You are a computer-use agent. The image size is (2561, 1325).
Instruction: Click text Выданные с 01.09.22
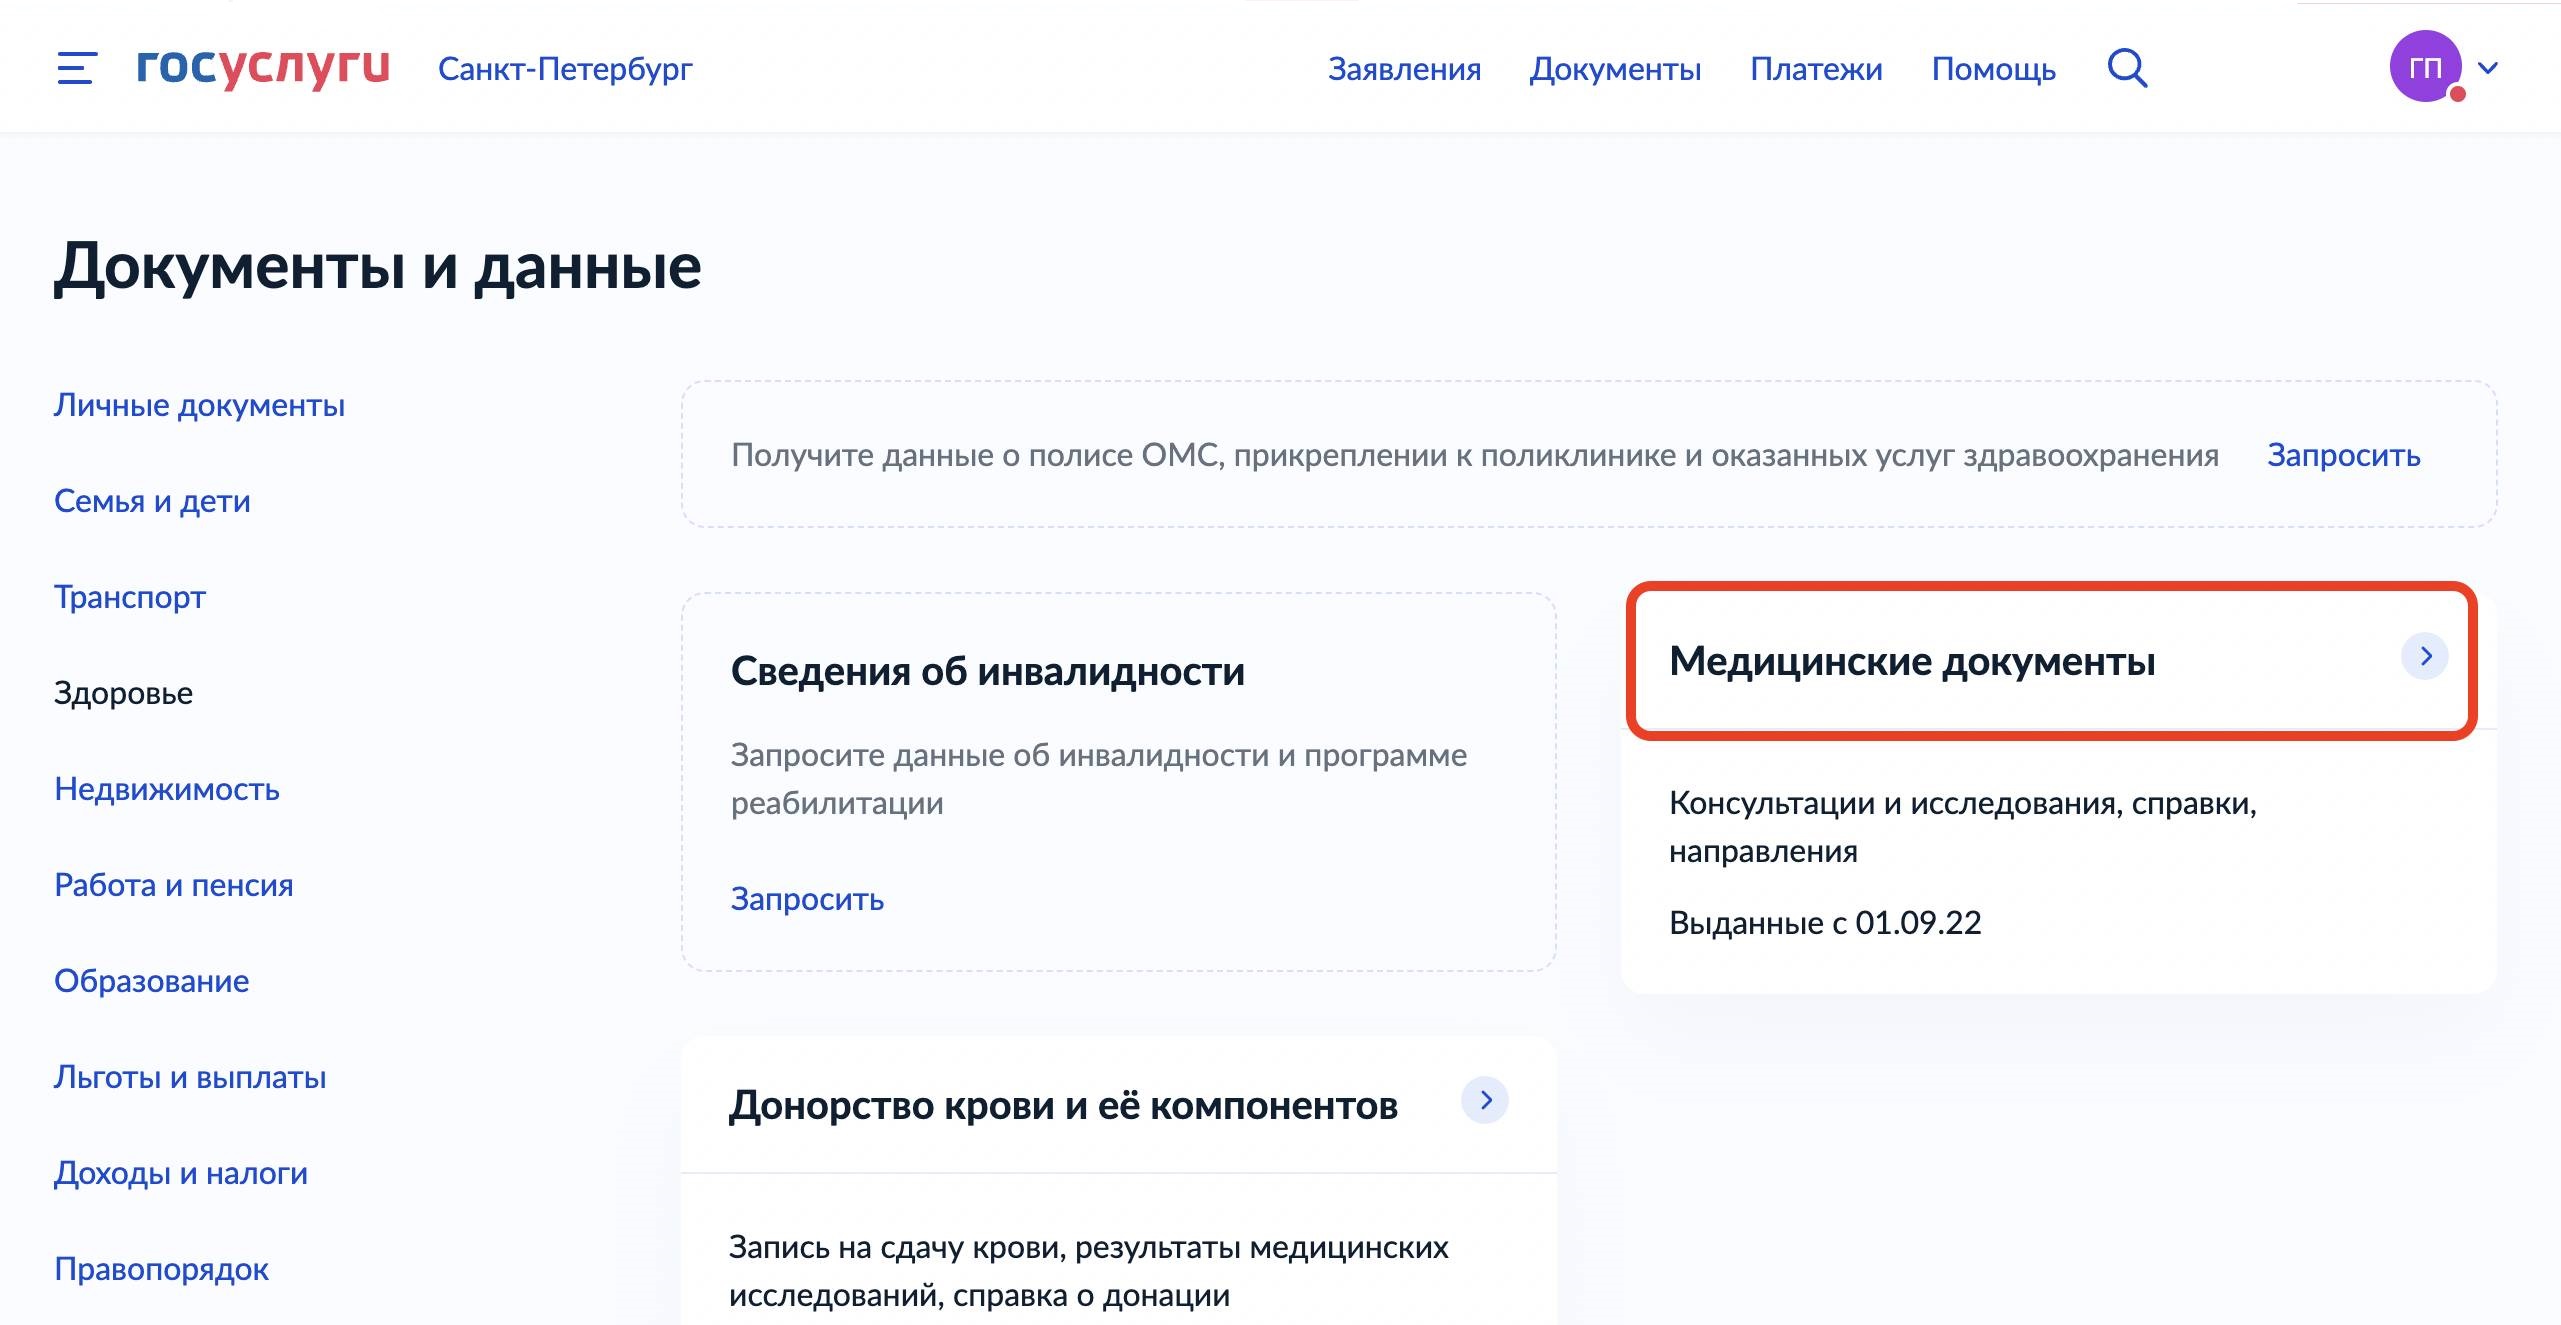[x=1825, y=923]
